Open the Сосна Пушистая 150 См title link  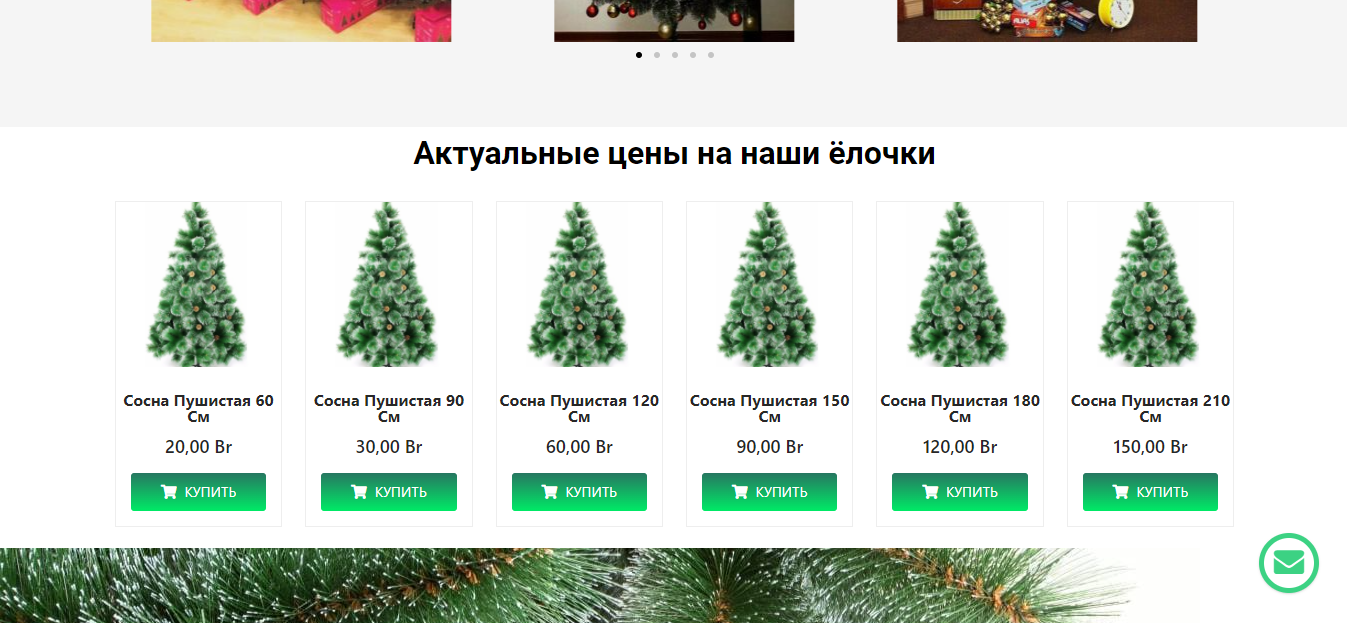tap(769, 408)
